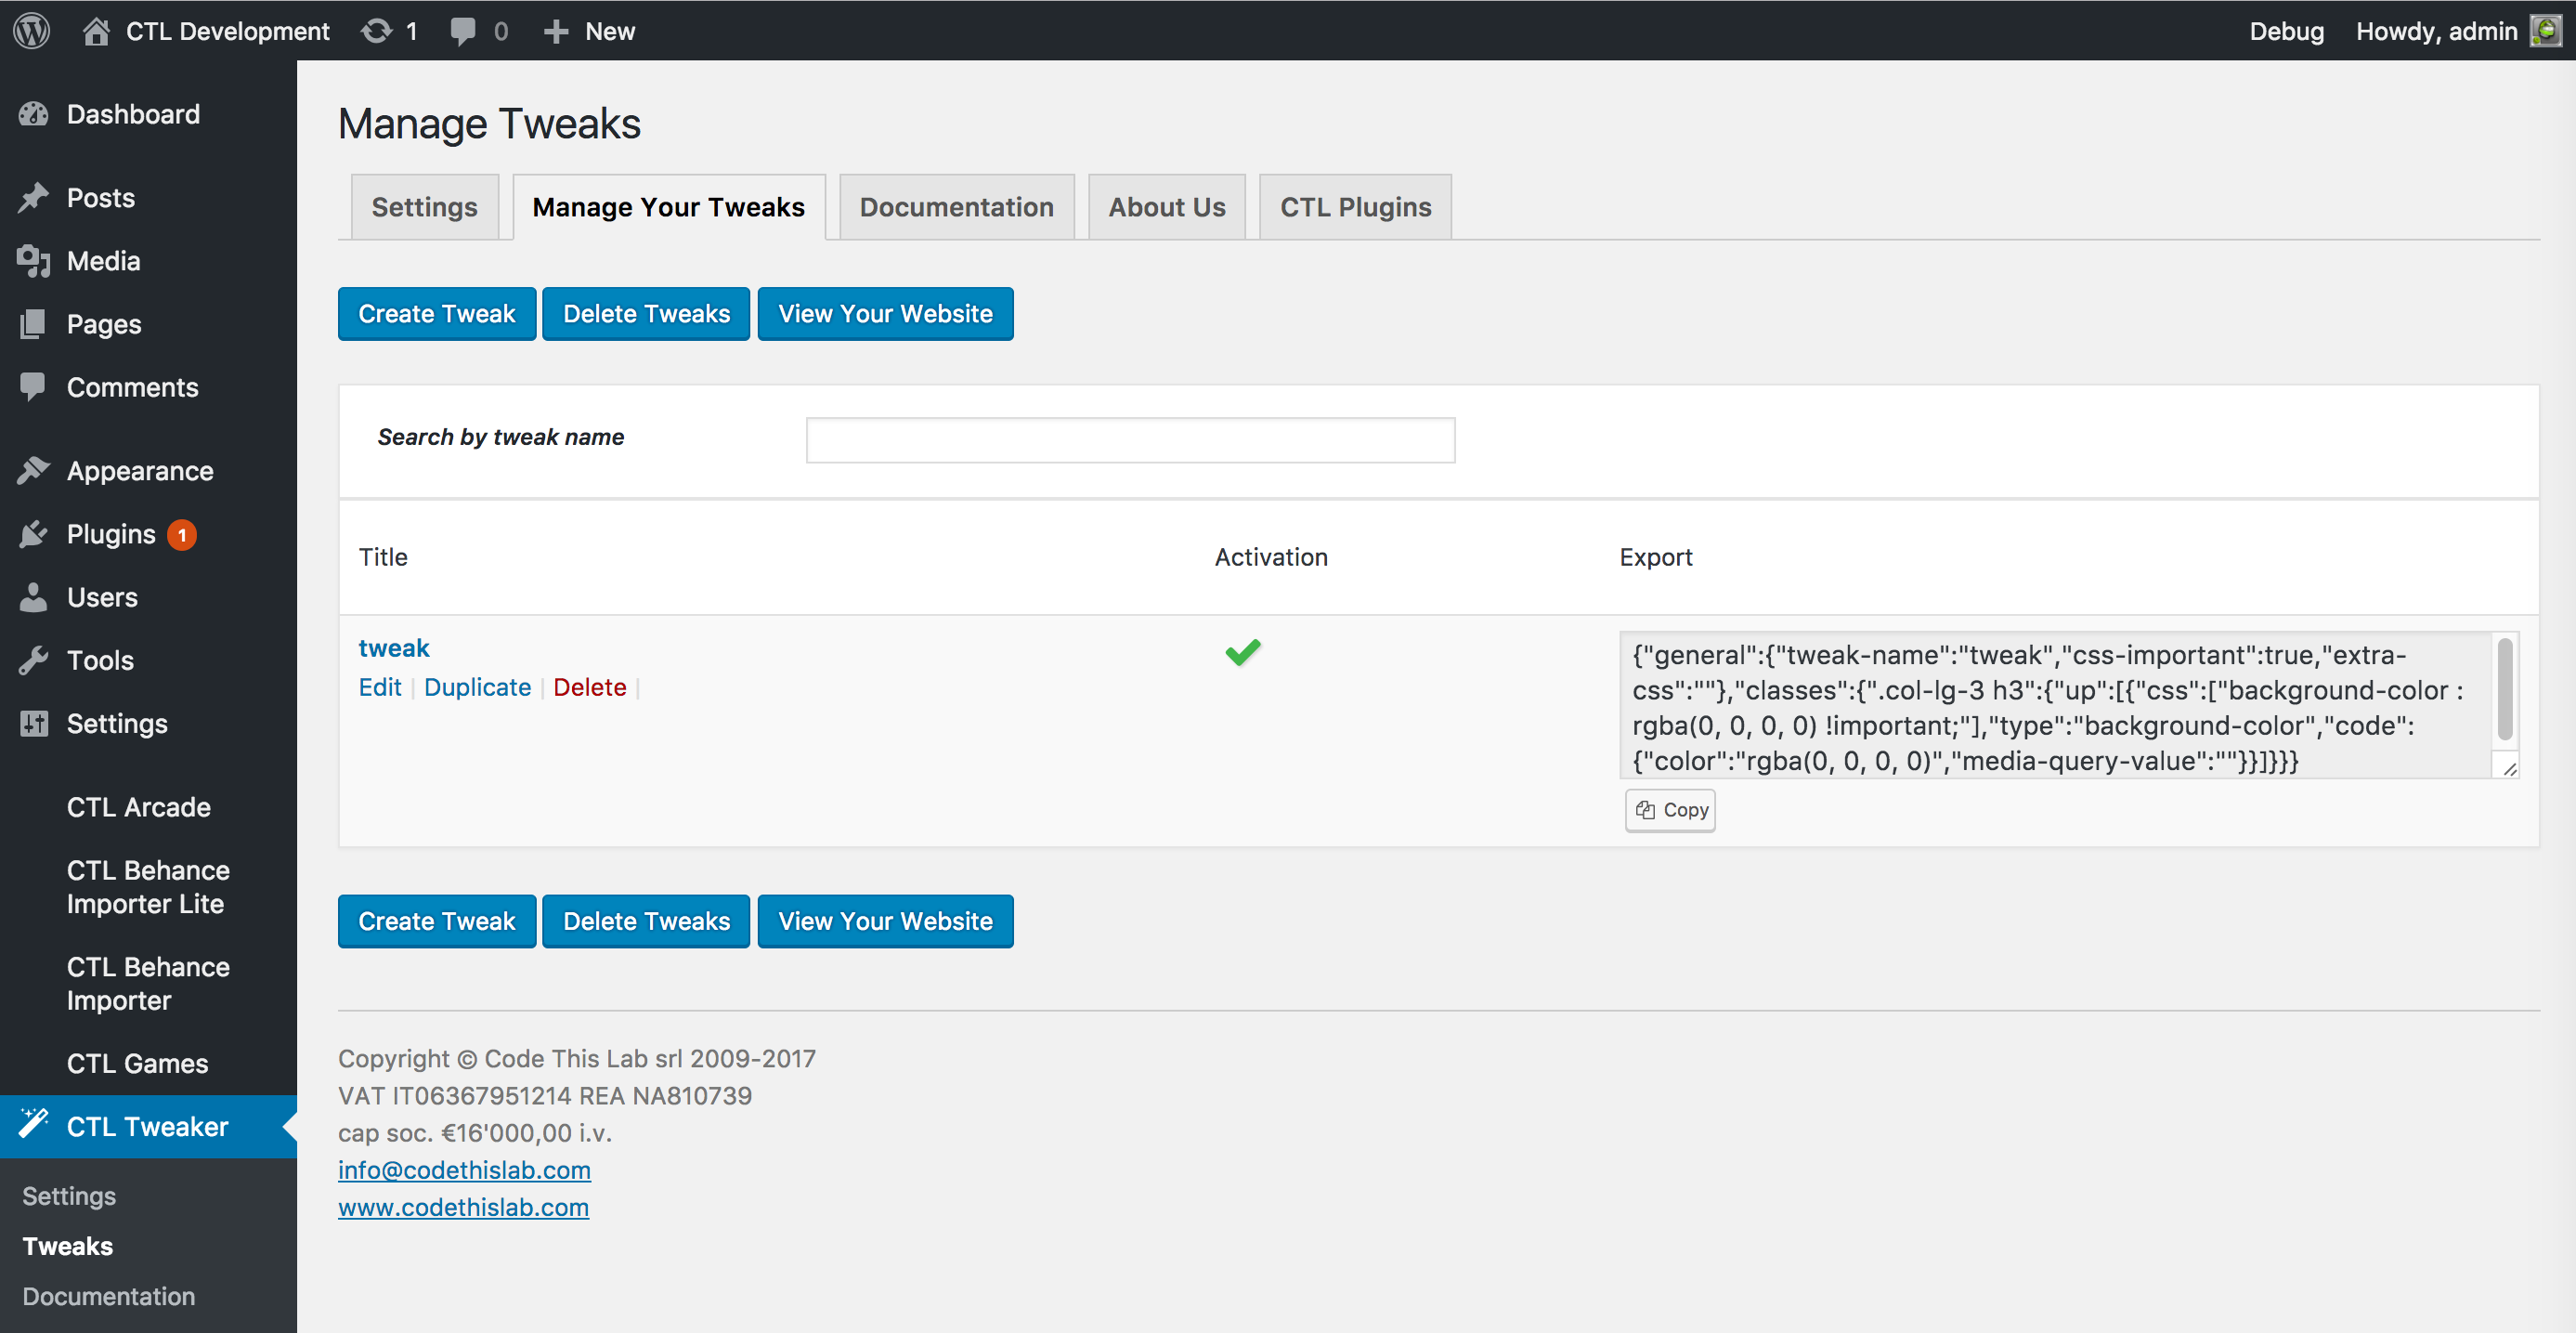Click the Settings sliders icon
Viewport: 2576px width, 1333px height.
click(x=33, y=723)
